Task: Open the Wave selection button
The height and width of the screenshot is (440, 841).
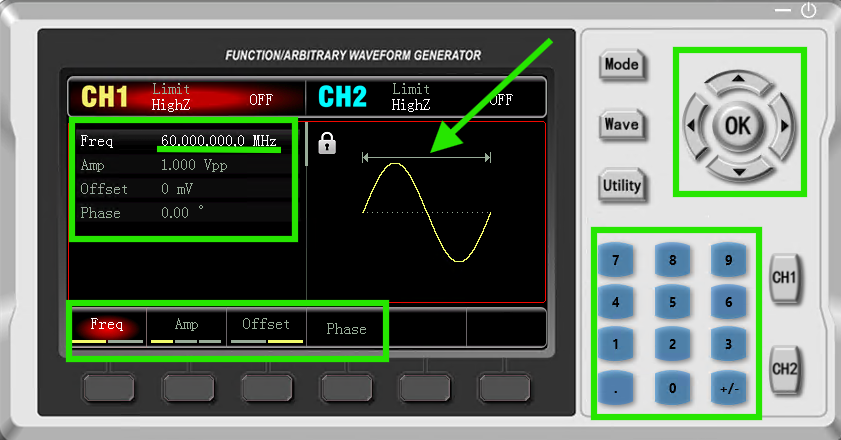Action: [x=622, y=125]
